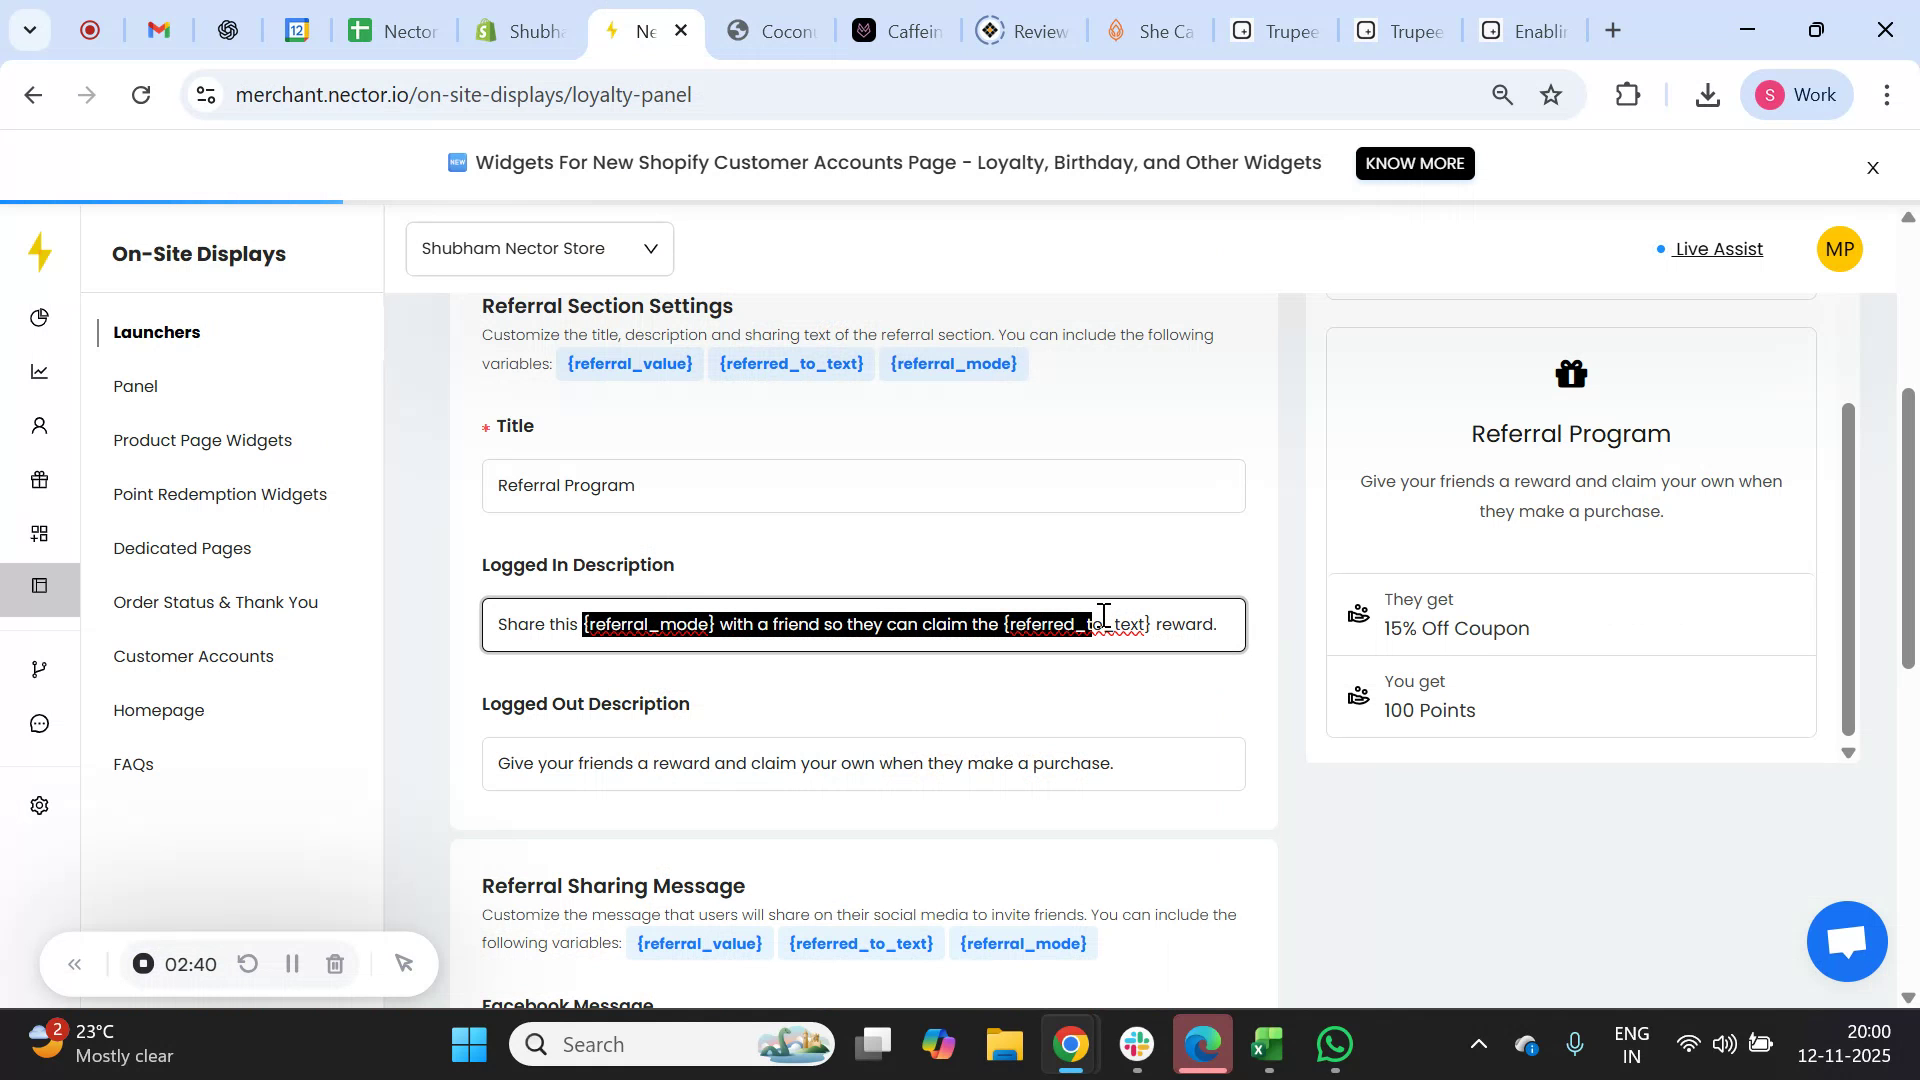Select the gift rewards icon
Image resolution: width=1920 pixels, height=1080 pixels.
[x=40, y=480]
